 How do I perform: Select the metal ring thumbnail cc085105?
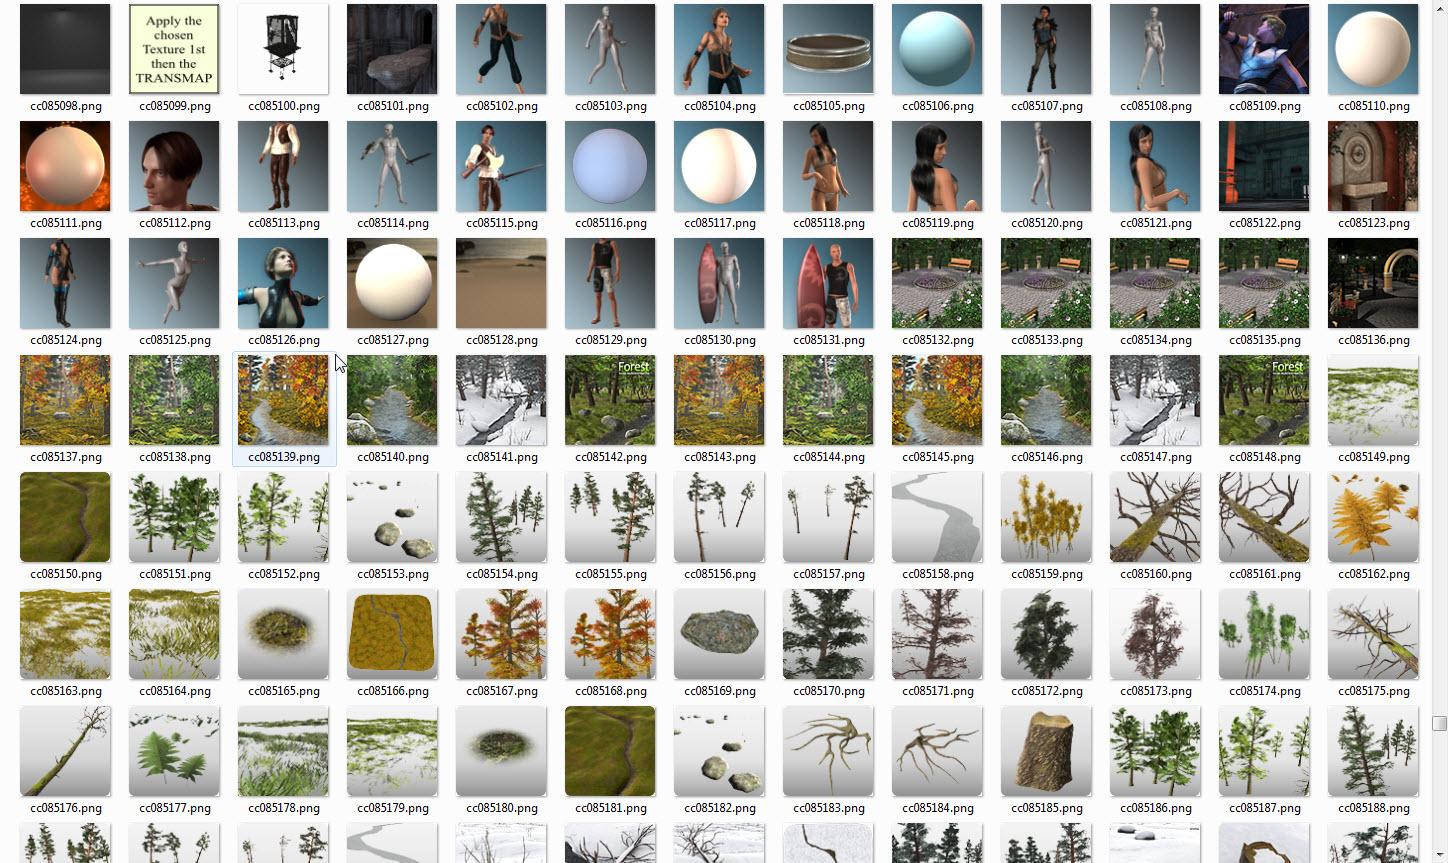pyautogui.click(x=828, y=49)
